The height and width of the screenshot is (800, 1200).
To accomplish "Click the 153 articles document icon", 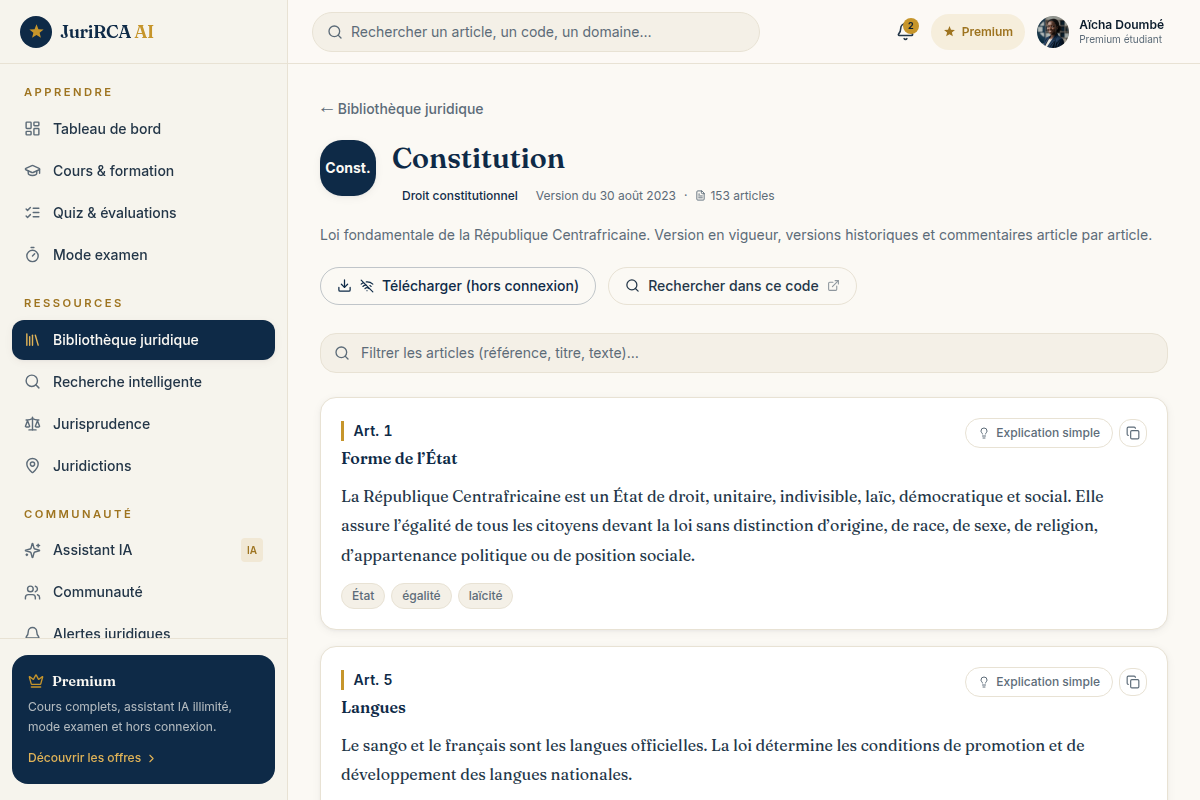I will click(x=700, y=196).
